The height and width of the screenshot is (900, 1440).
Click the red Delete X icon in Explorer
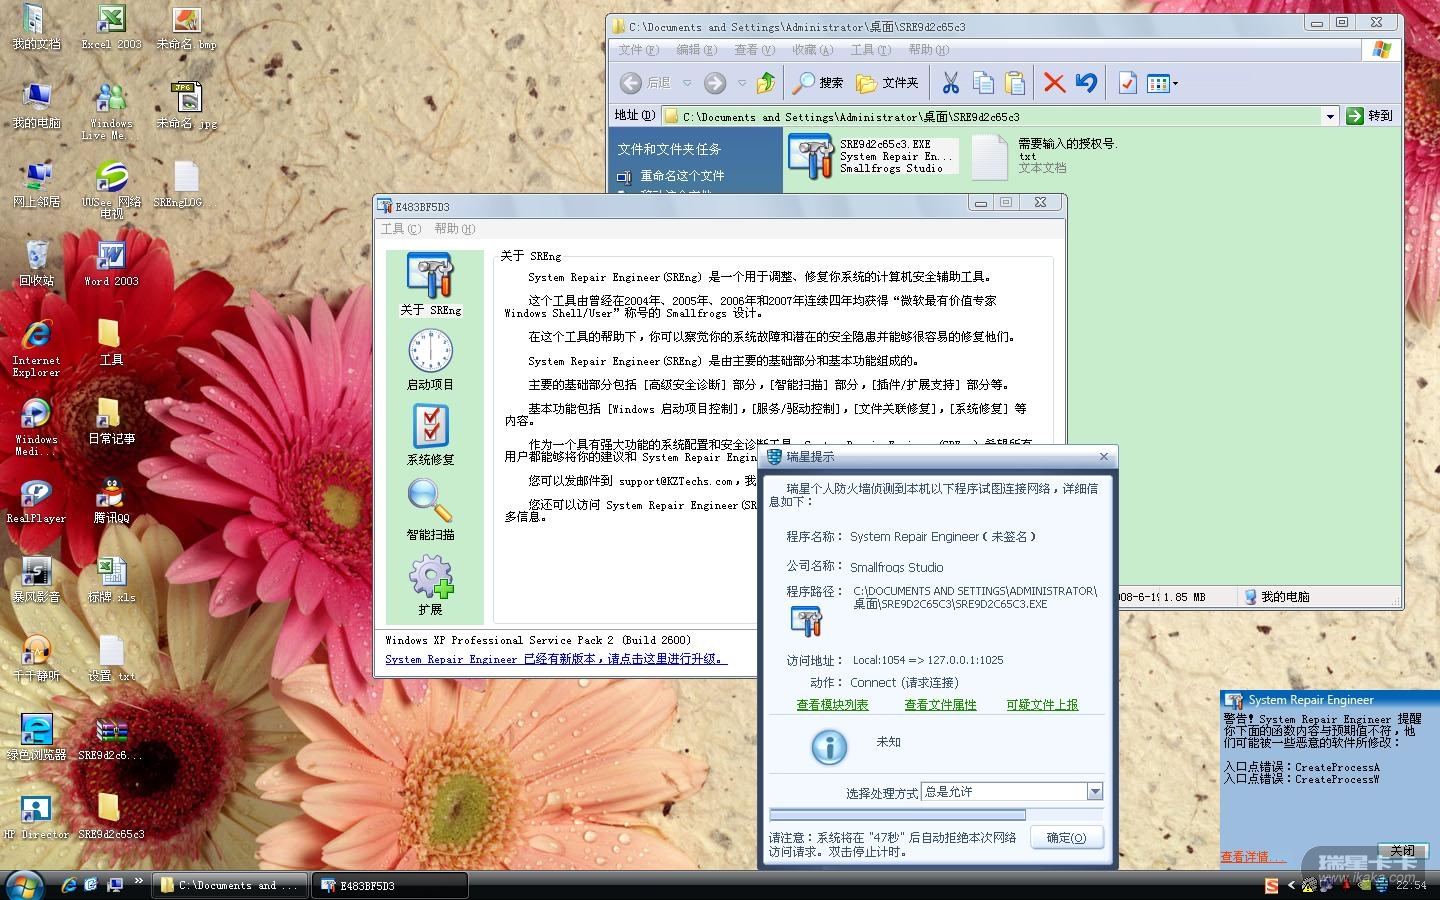pos(1054,83)
